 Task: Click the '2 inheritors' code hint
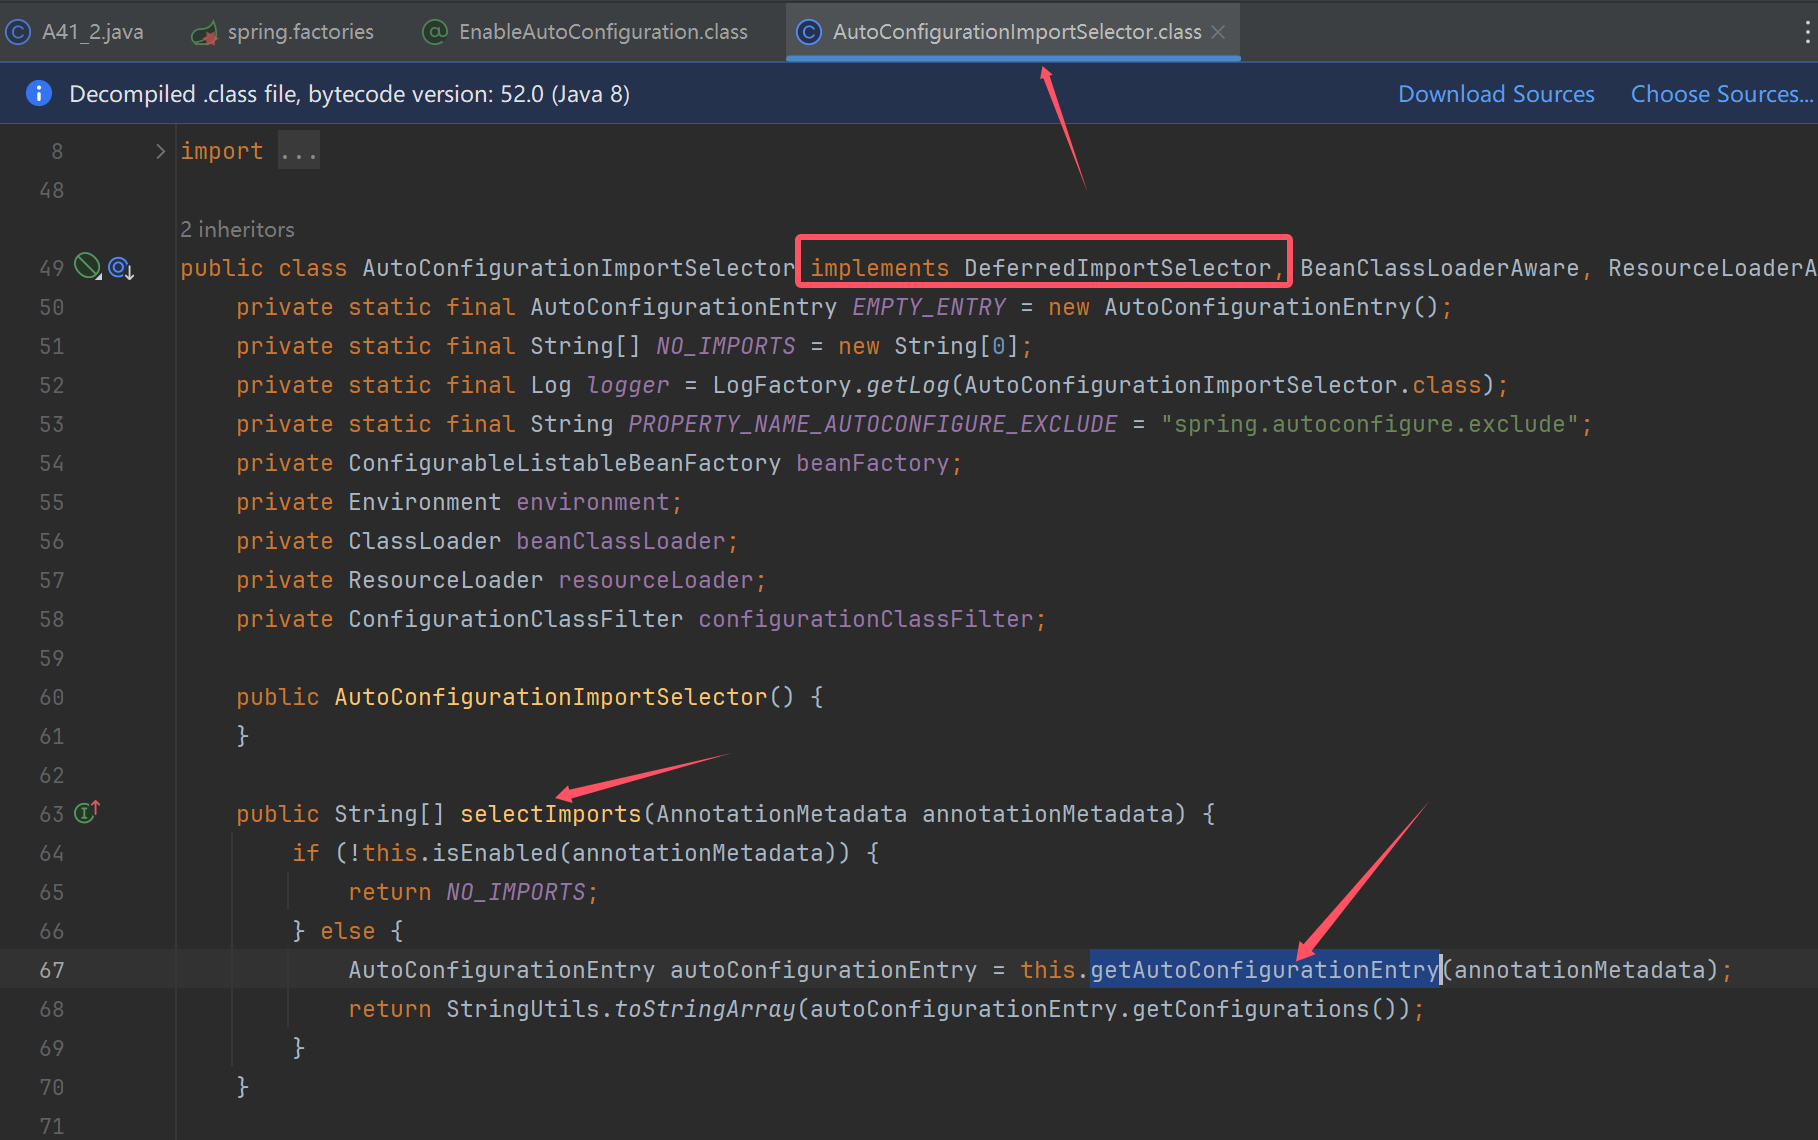click(237, 229)
